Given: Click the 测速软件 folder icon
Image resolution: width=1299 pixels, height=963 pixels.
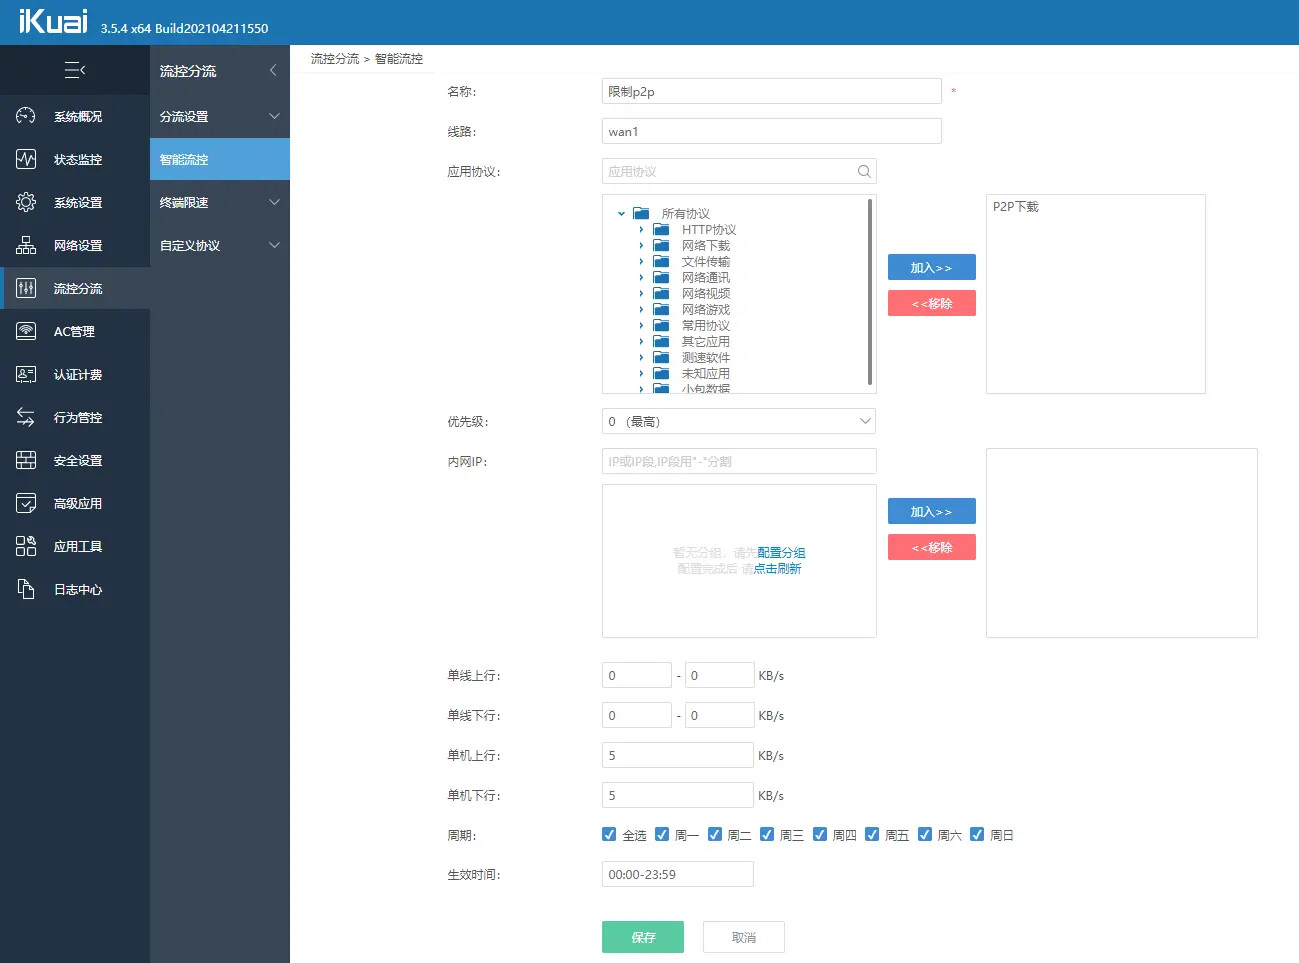Looking at the screenshot, I should pyautogui.click(x=661, y=357).
